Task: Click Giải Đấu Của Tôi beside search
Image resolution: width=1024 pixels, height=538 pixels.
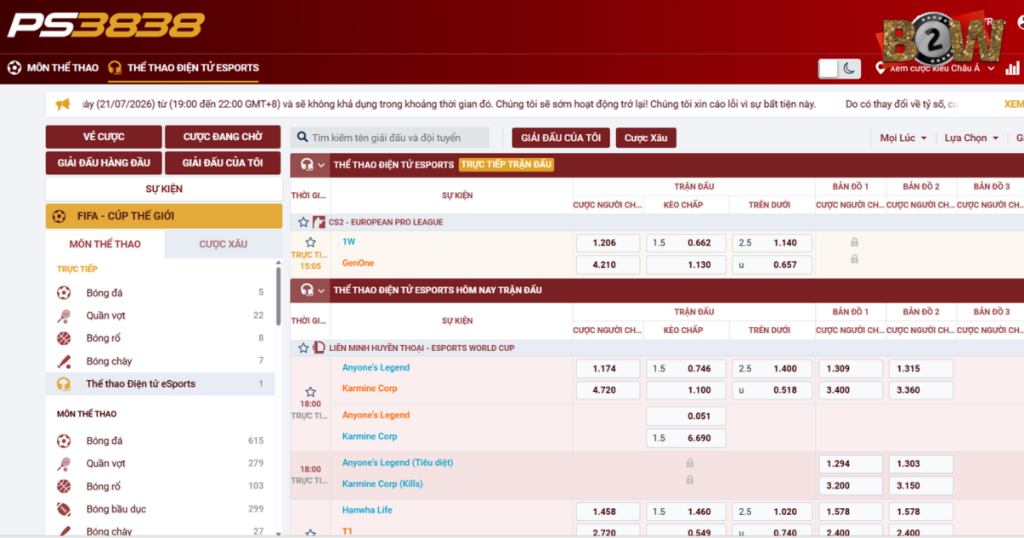Action: coord(561,138)
